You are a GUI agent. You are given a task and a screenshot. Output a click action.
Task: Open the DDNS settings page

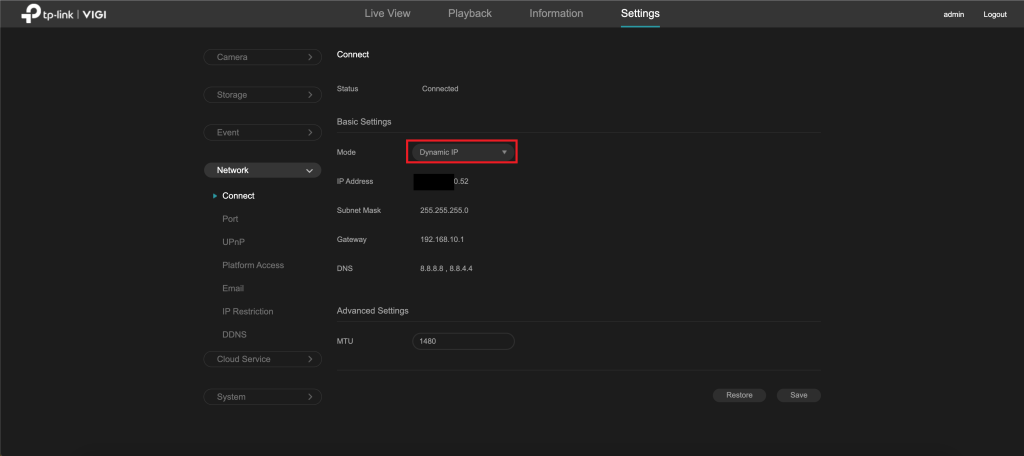[x=234, y=334]
